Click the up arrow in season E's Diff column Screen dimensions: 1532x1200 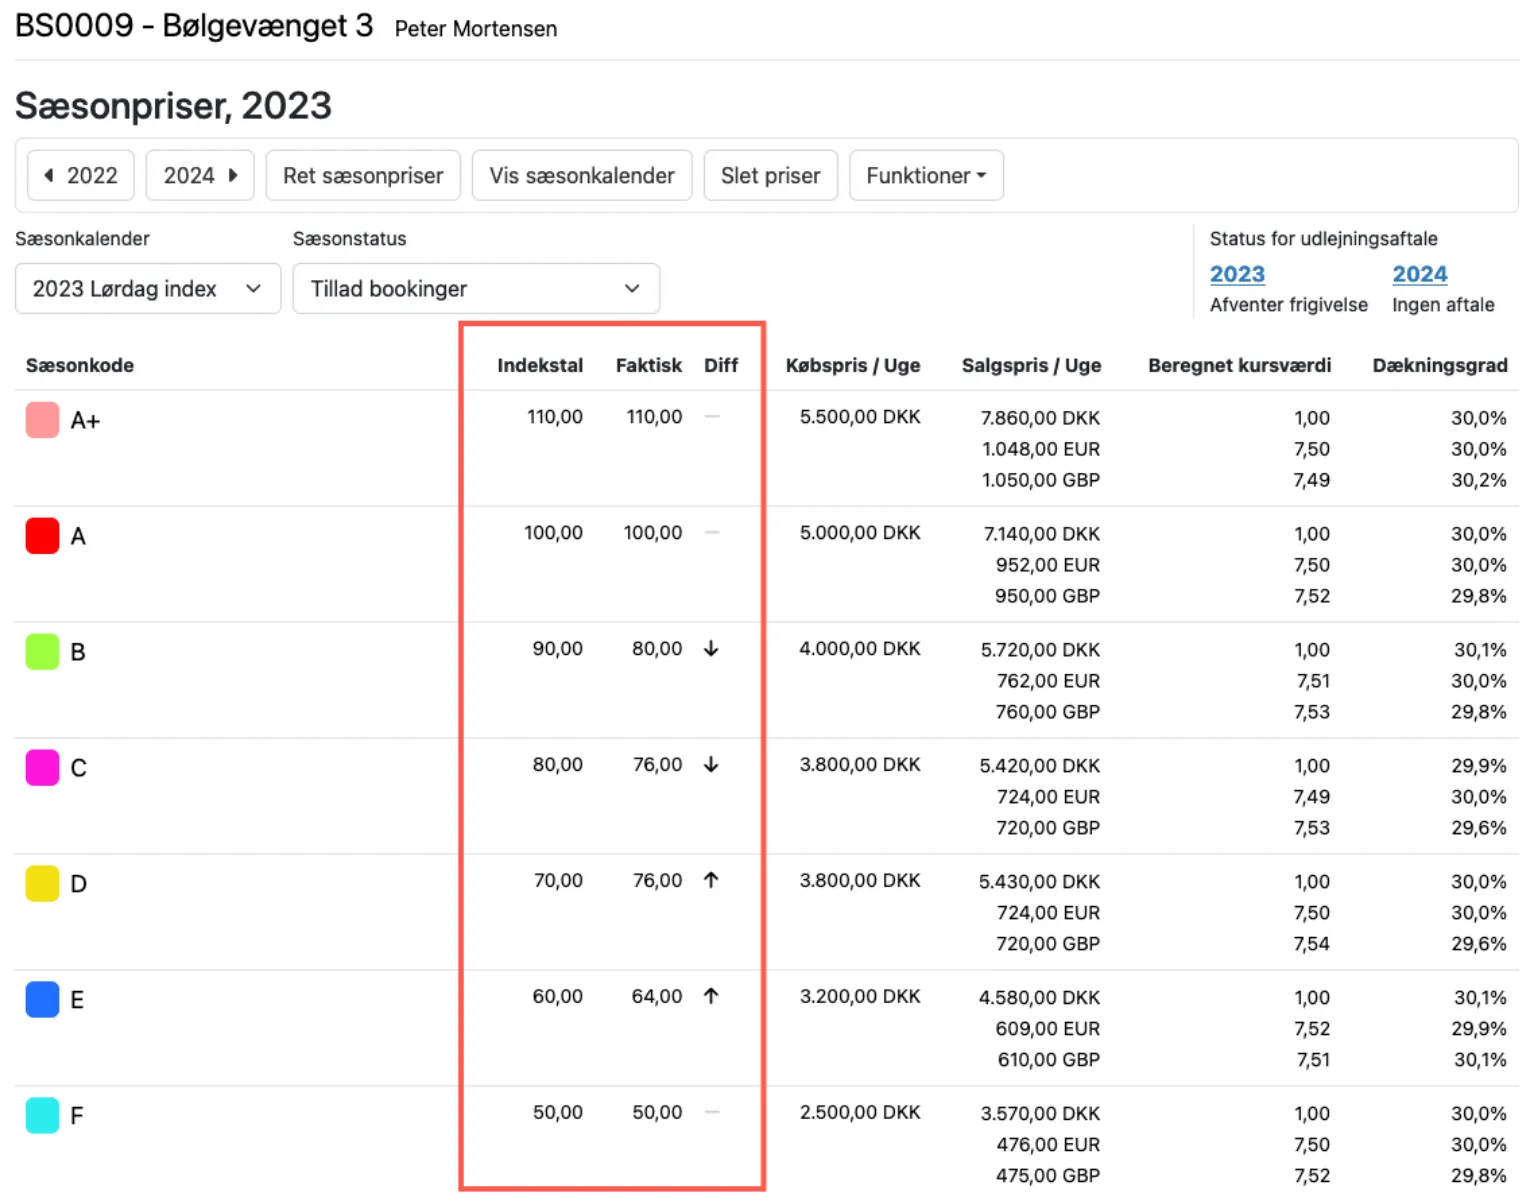pyautogui.click(x=711, y=997)
